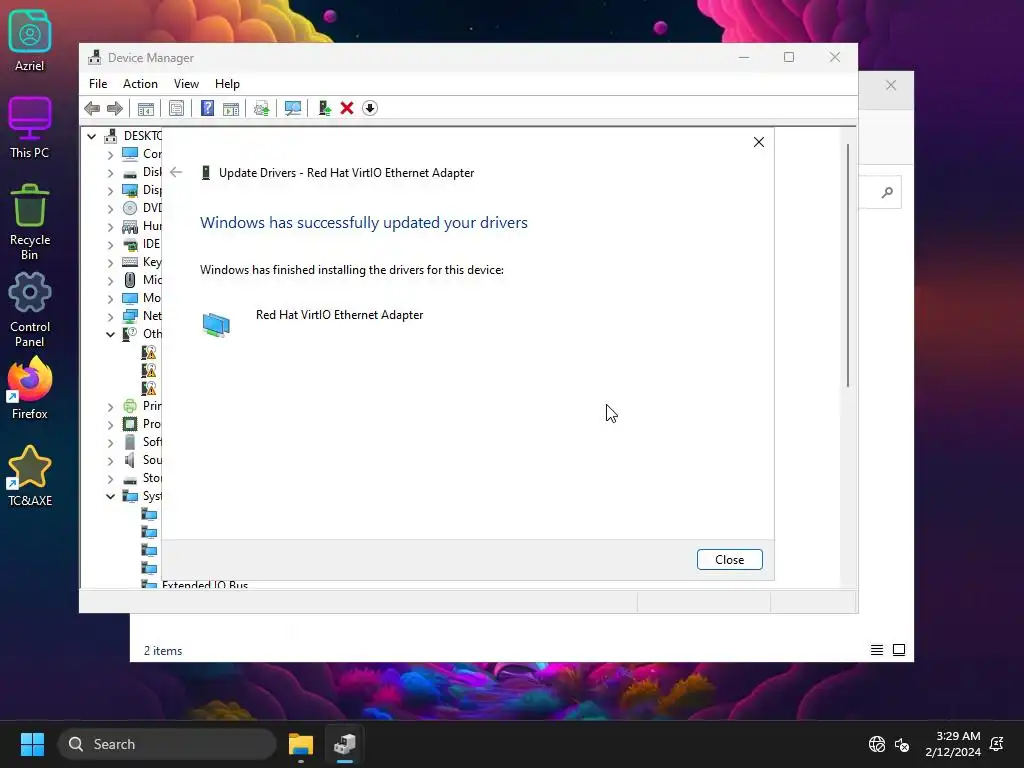Select the TC&AXE desktop shortcut
This screenshot has width=1024, height=768.
30,476
